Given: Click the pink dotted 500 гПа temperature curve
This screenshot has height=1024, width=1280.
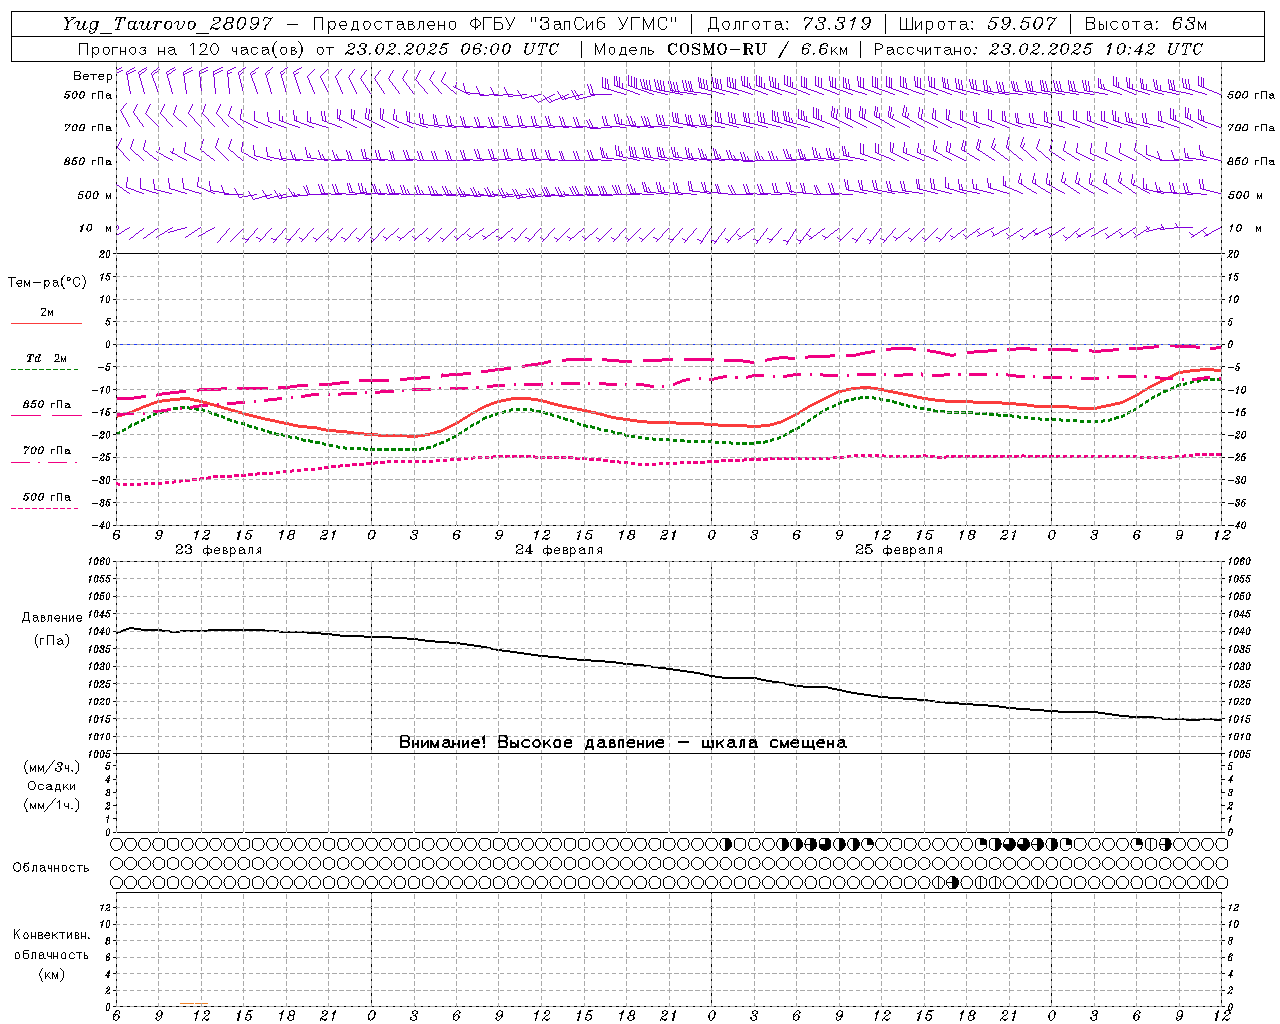Looking at the screenshot, I should [x=670, y=461].
